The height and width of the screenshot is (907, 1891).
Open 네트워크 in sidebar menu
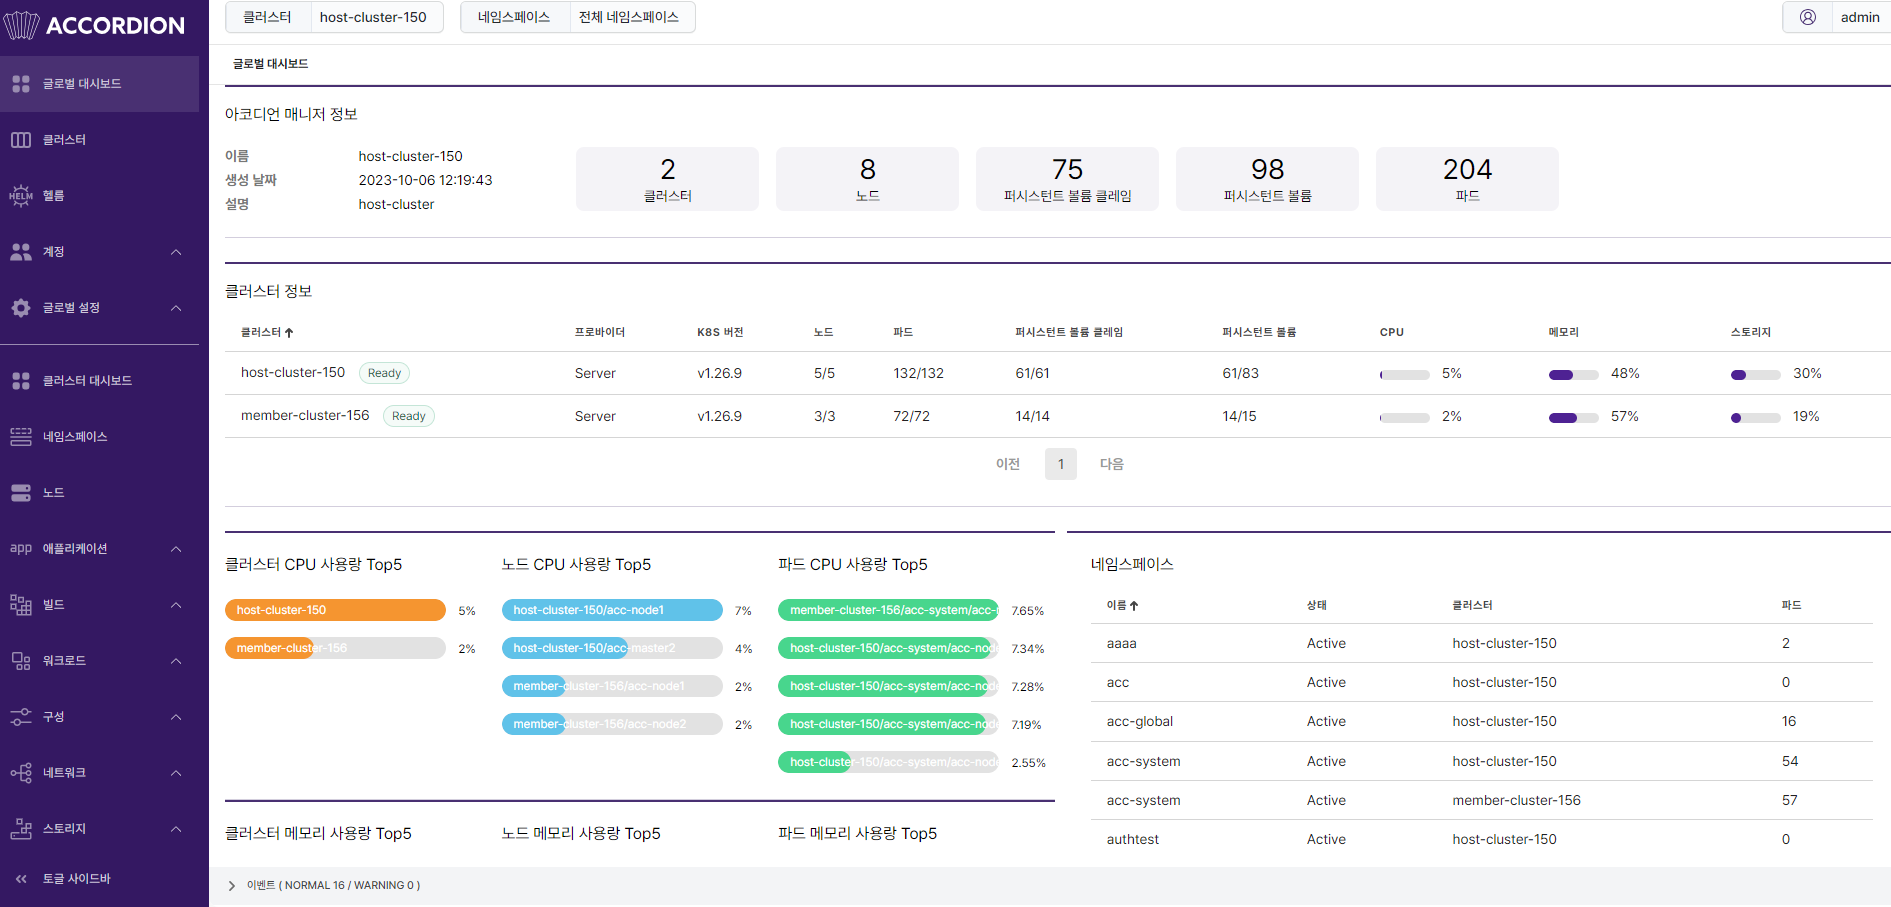pos(64,773)
